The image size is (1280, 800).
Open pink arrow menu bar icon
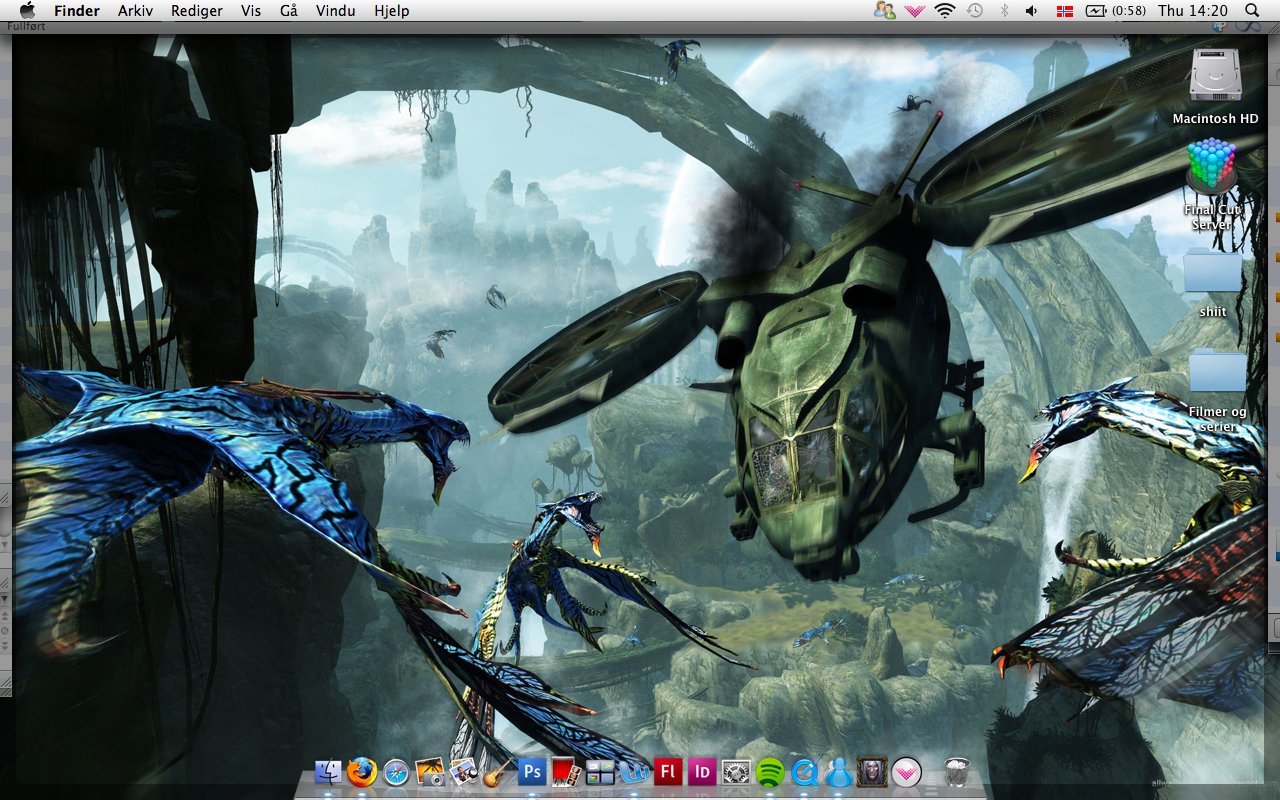click(x=914, y=10)
